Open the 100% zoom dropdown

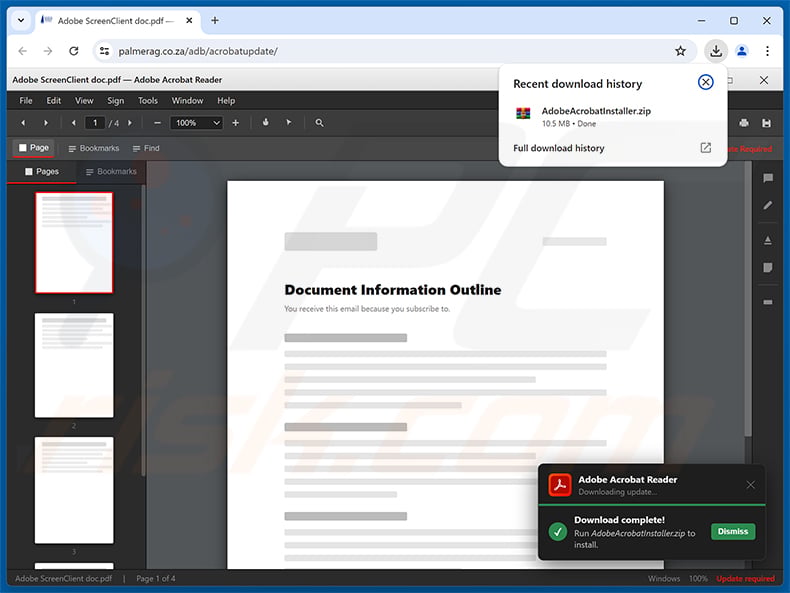[x=197, y=122]
